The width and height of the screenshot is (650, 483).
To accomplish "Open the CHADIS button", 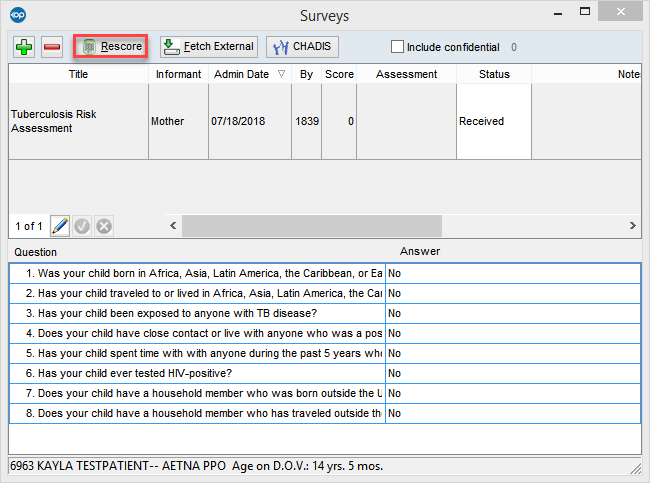I will pyautogui.click(x=301, y=47).
